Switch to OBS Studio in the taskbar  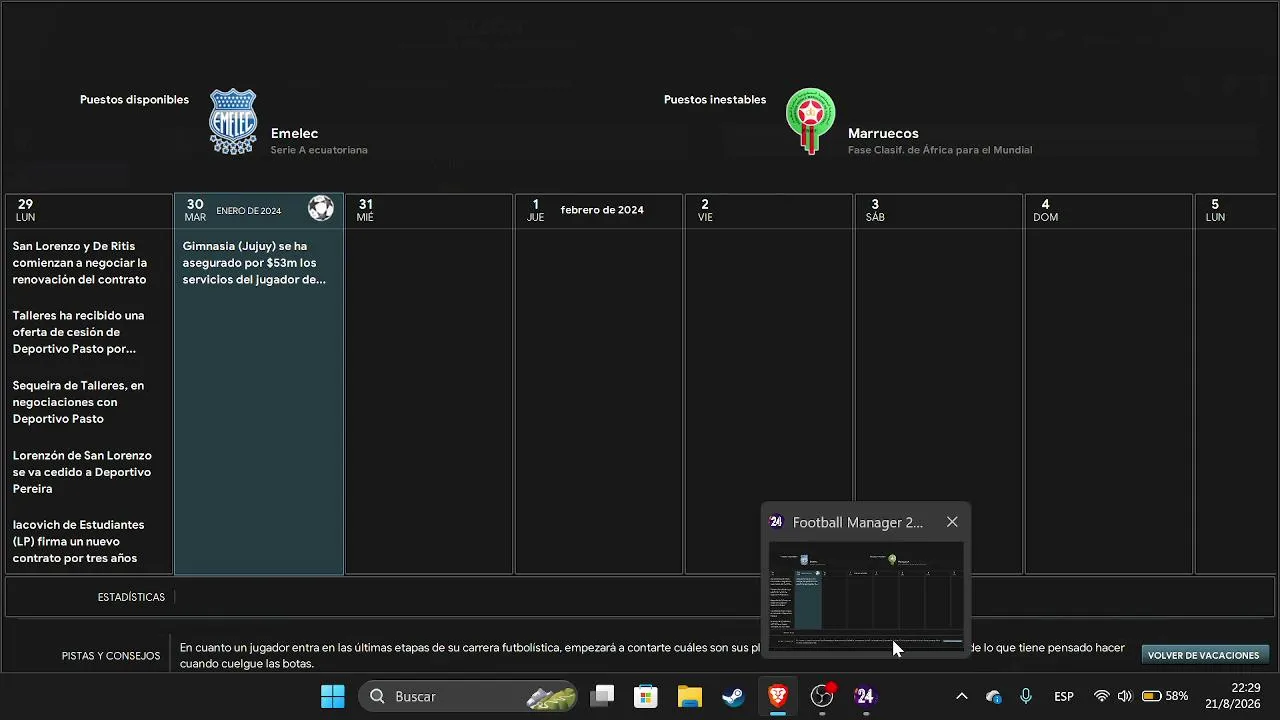click(822, 696)
